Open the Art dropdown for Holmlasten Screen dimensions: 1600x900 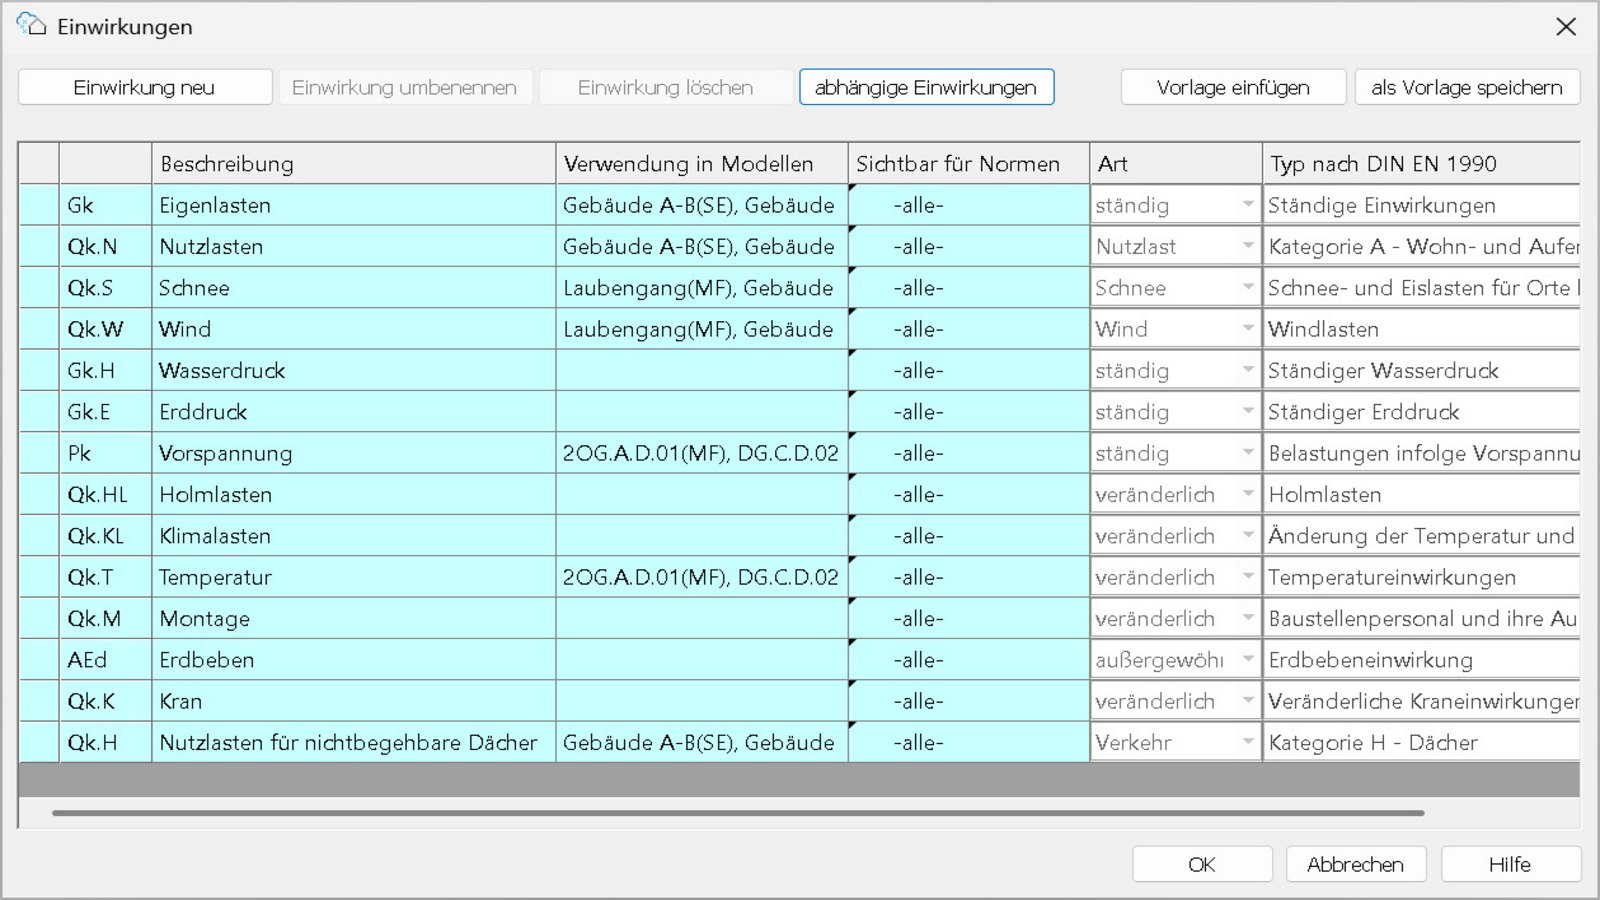pyautogui.click(x=1247, y=495)
